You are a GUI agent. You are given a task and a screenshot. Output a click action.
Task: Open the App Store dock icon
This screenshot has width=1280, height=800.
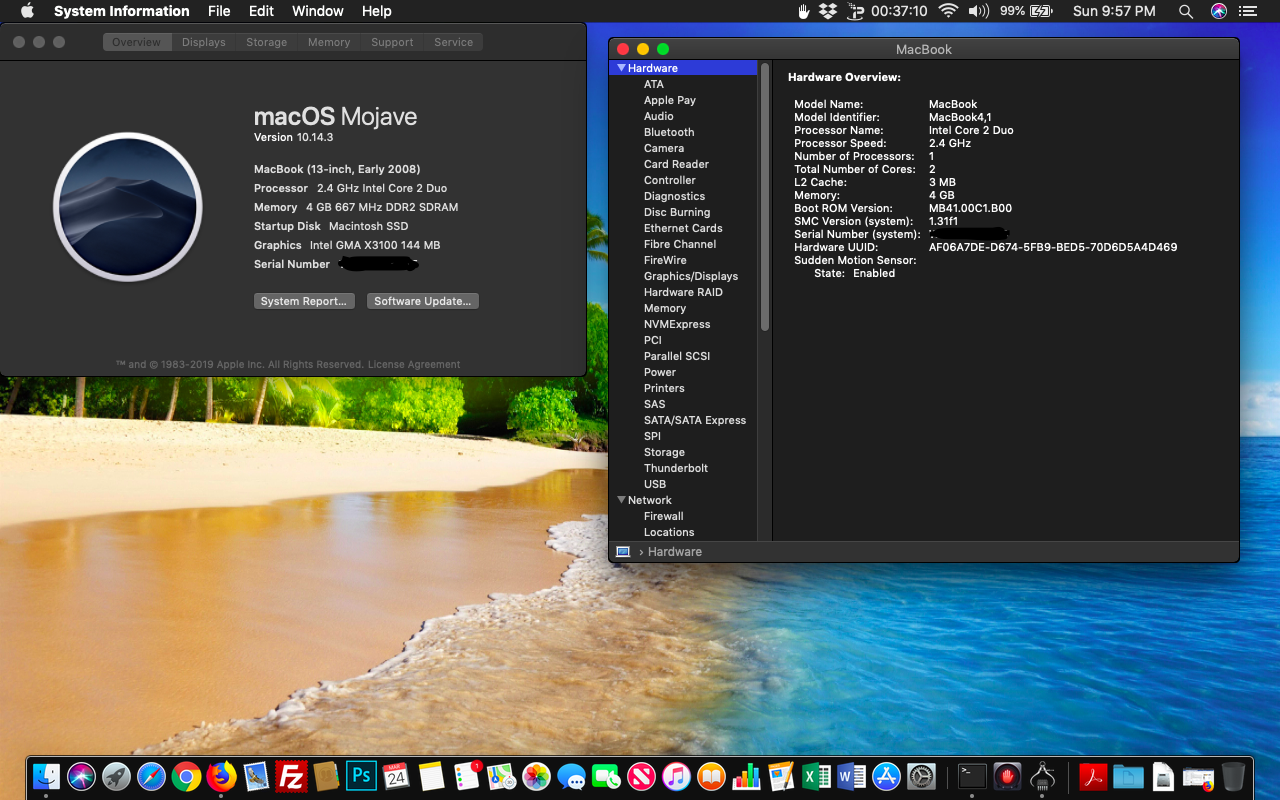click(887, 776)
